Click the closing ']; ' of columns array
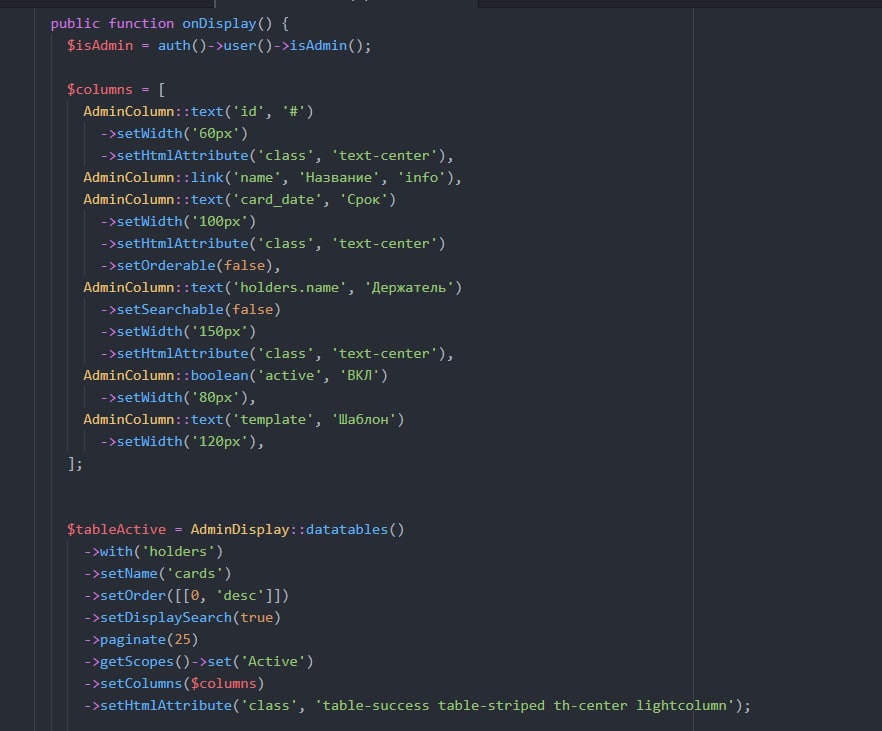This screenshot has height=731, width=882. click(x=75, y=463)
